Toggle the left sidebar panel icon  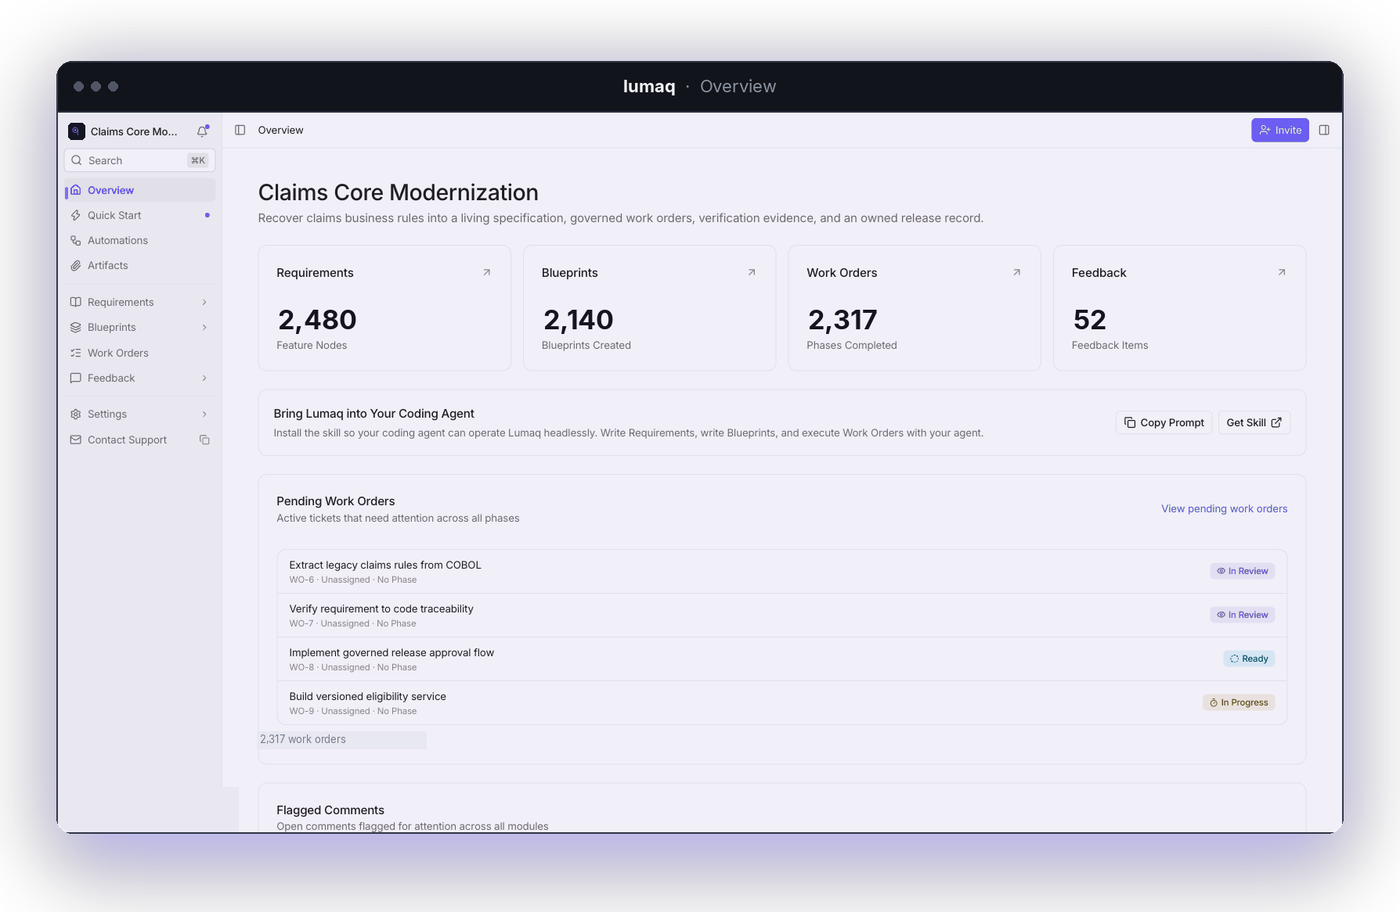pos(240,130)
